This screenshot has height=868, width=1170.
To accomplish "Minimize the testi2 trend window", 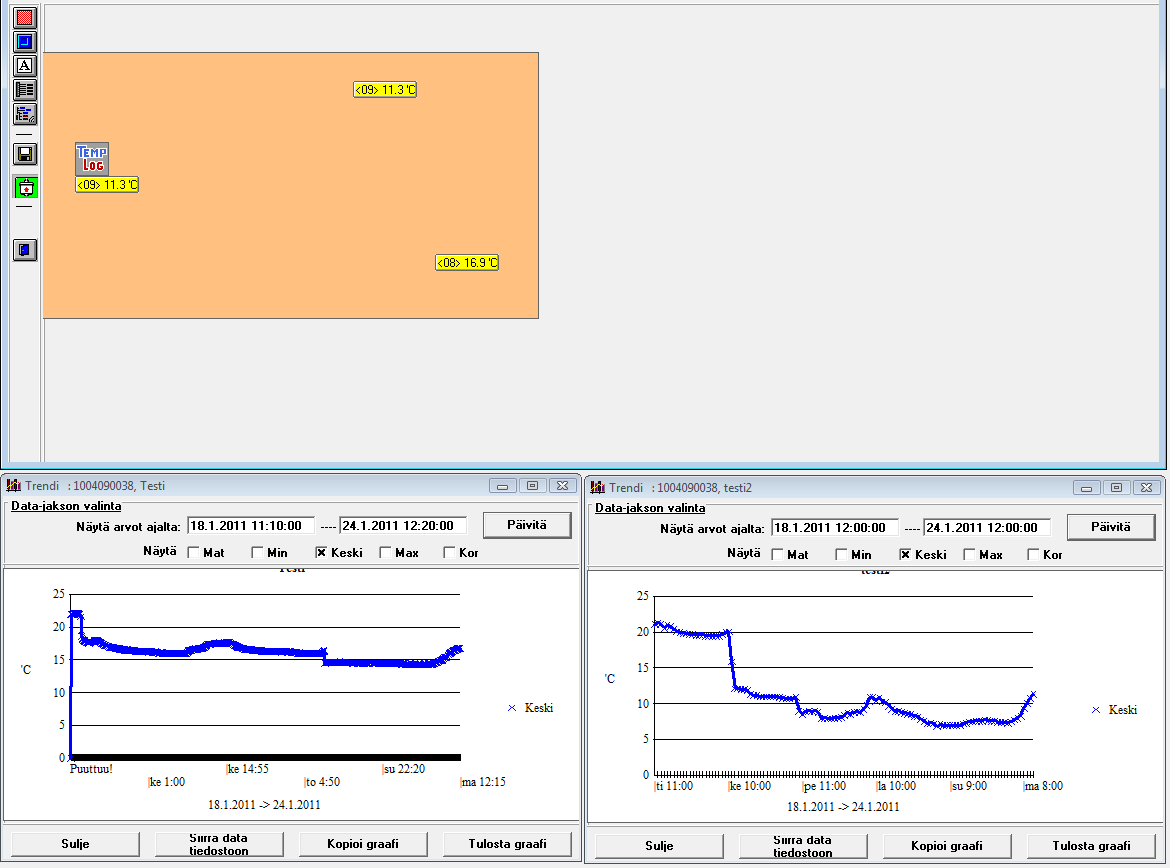I will [1086, 487].
